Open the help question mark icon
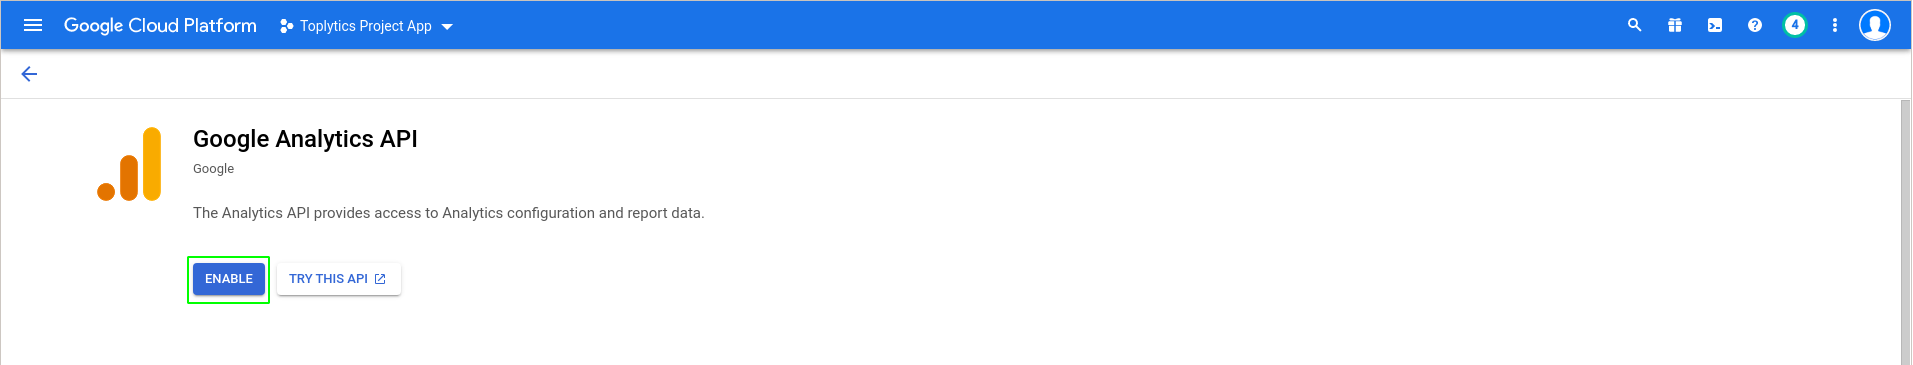 [x=1755, y=25]
